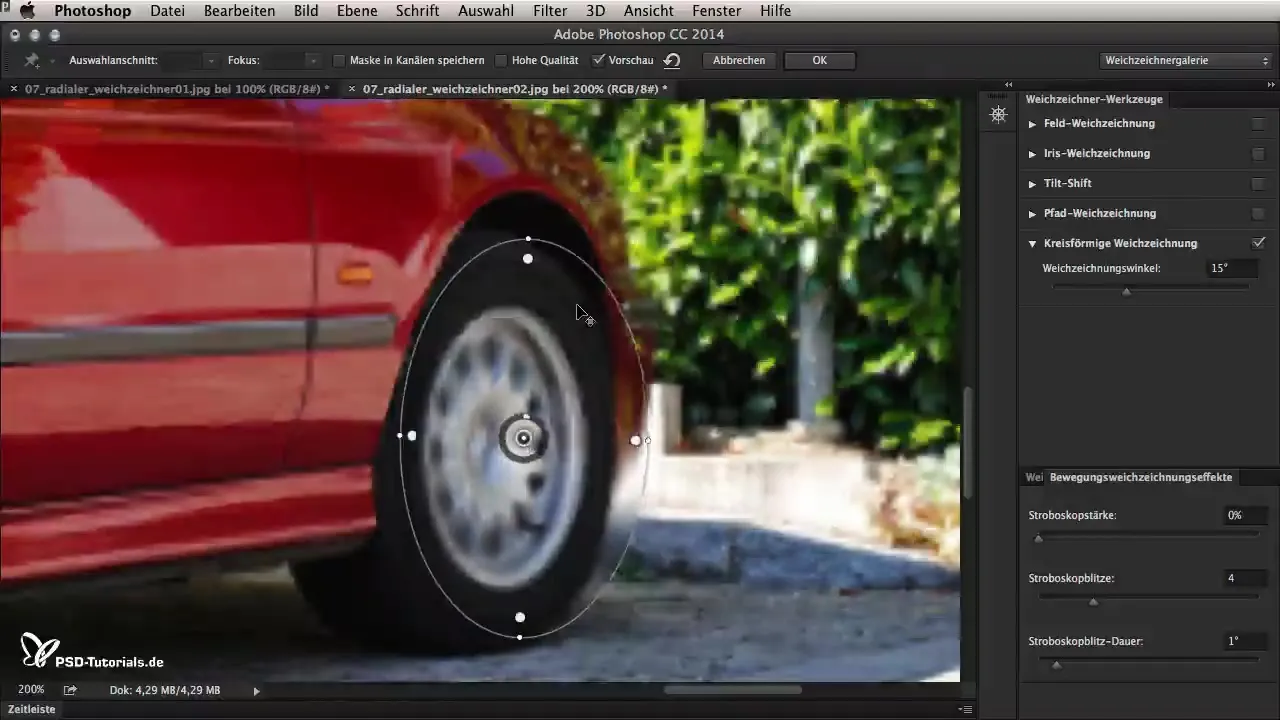The width and height of the screenshot is (1280, 720).
Task: Open the Hilfe menu
Action: [775, 11]
